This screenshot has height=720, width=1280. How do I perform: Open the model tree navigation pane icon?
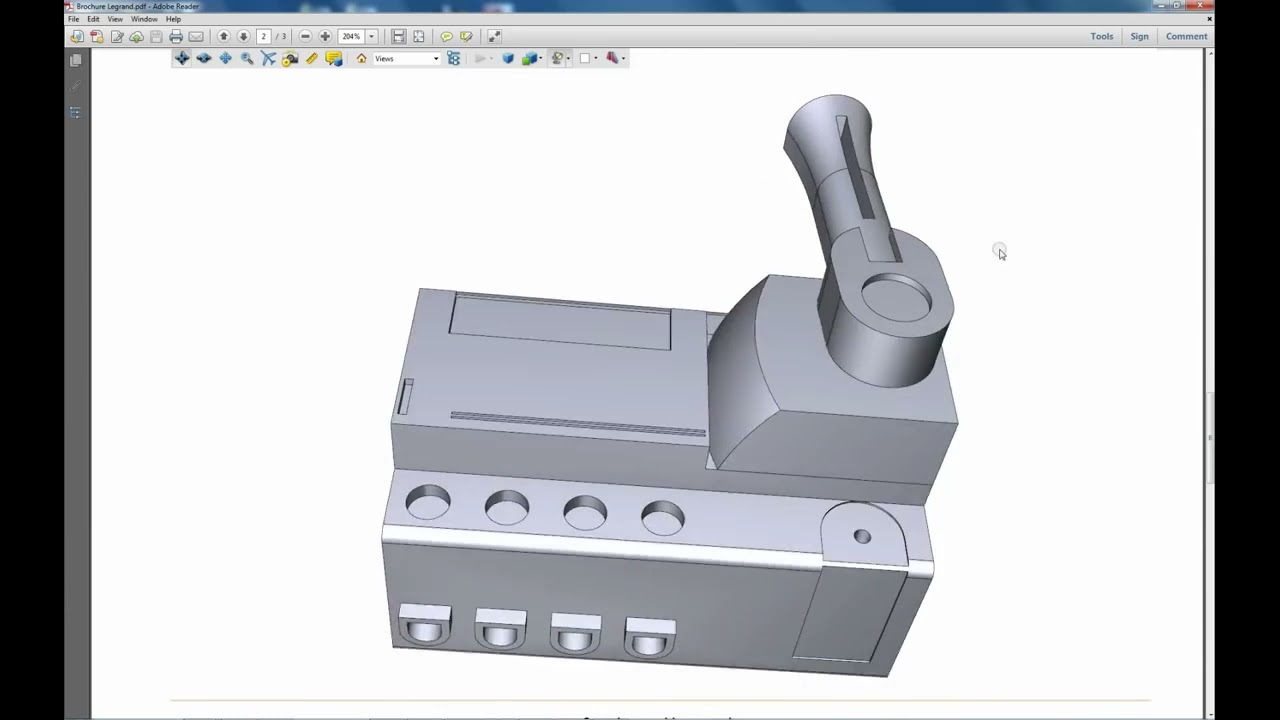[76, 113]
